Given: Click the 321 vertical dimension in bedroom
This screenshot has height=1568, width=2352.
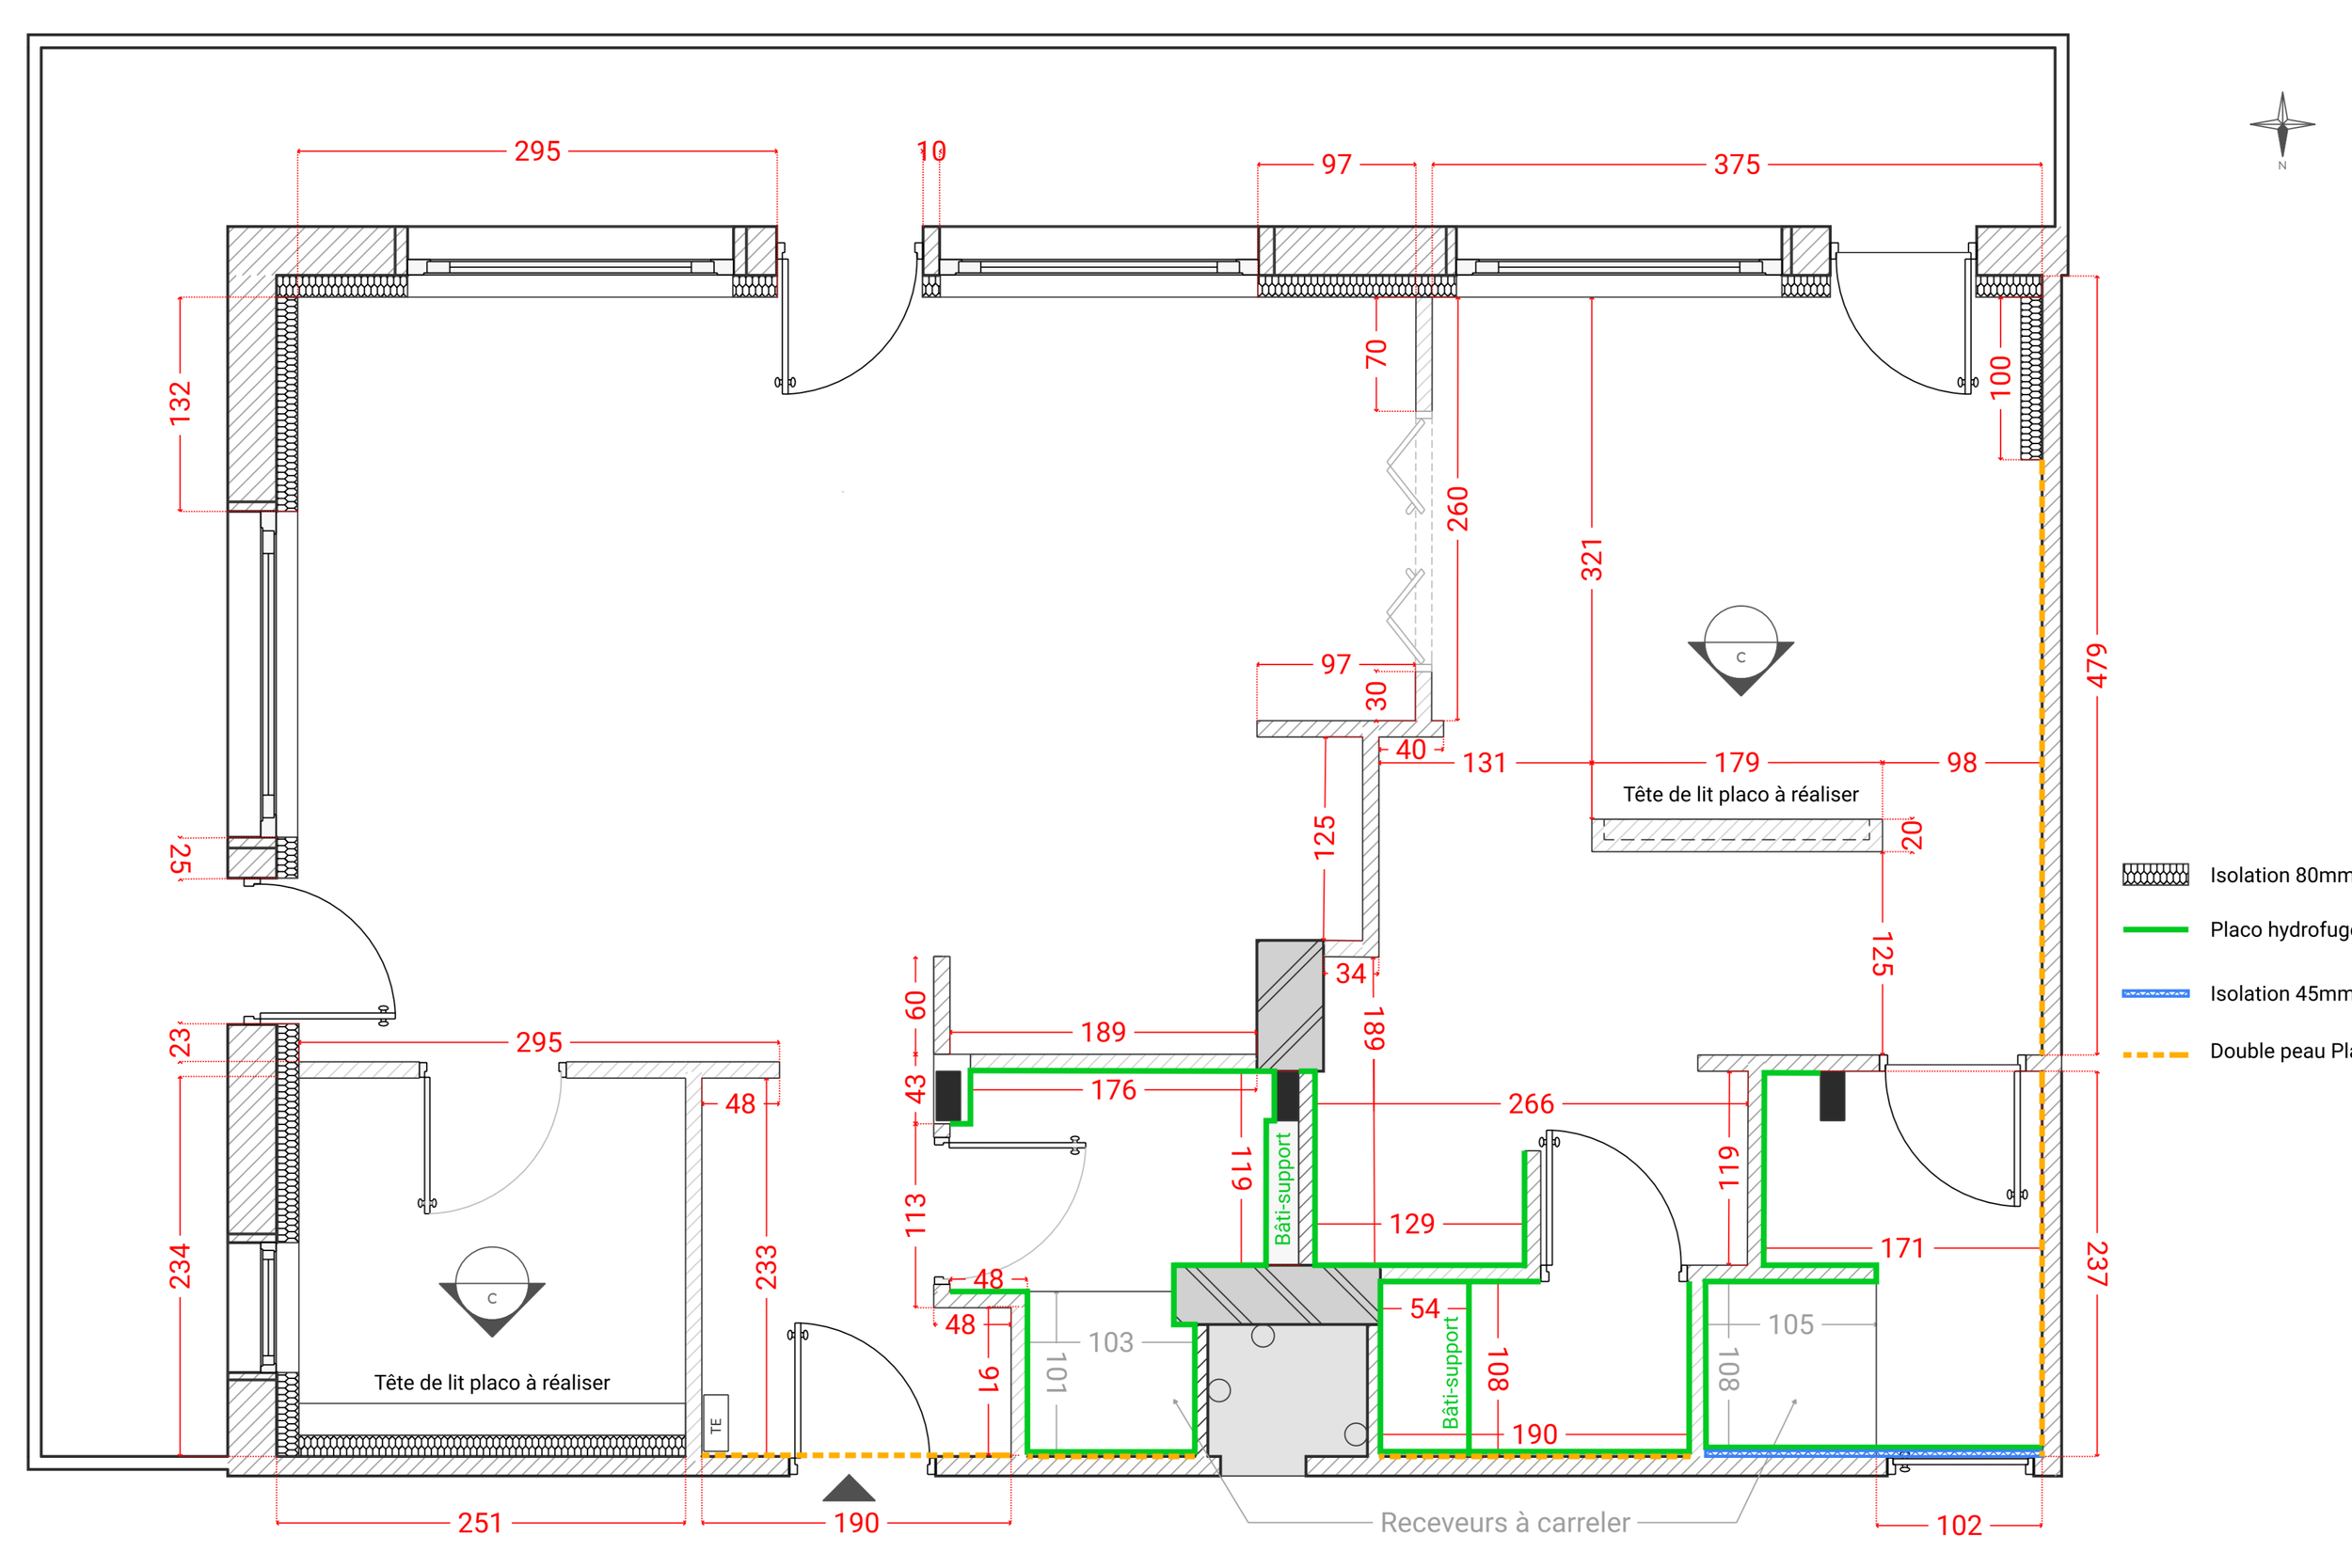Looking at the screenshot, I should (1592, 560).
